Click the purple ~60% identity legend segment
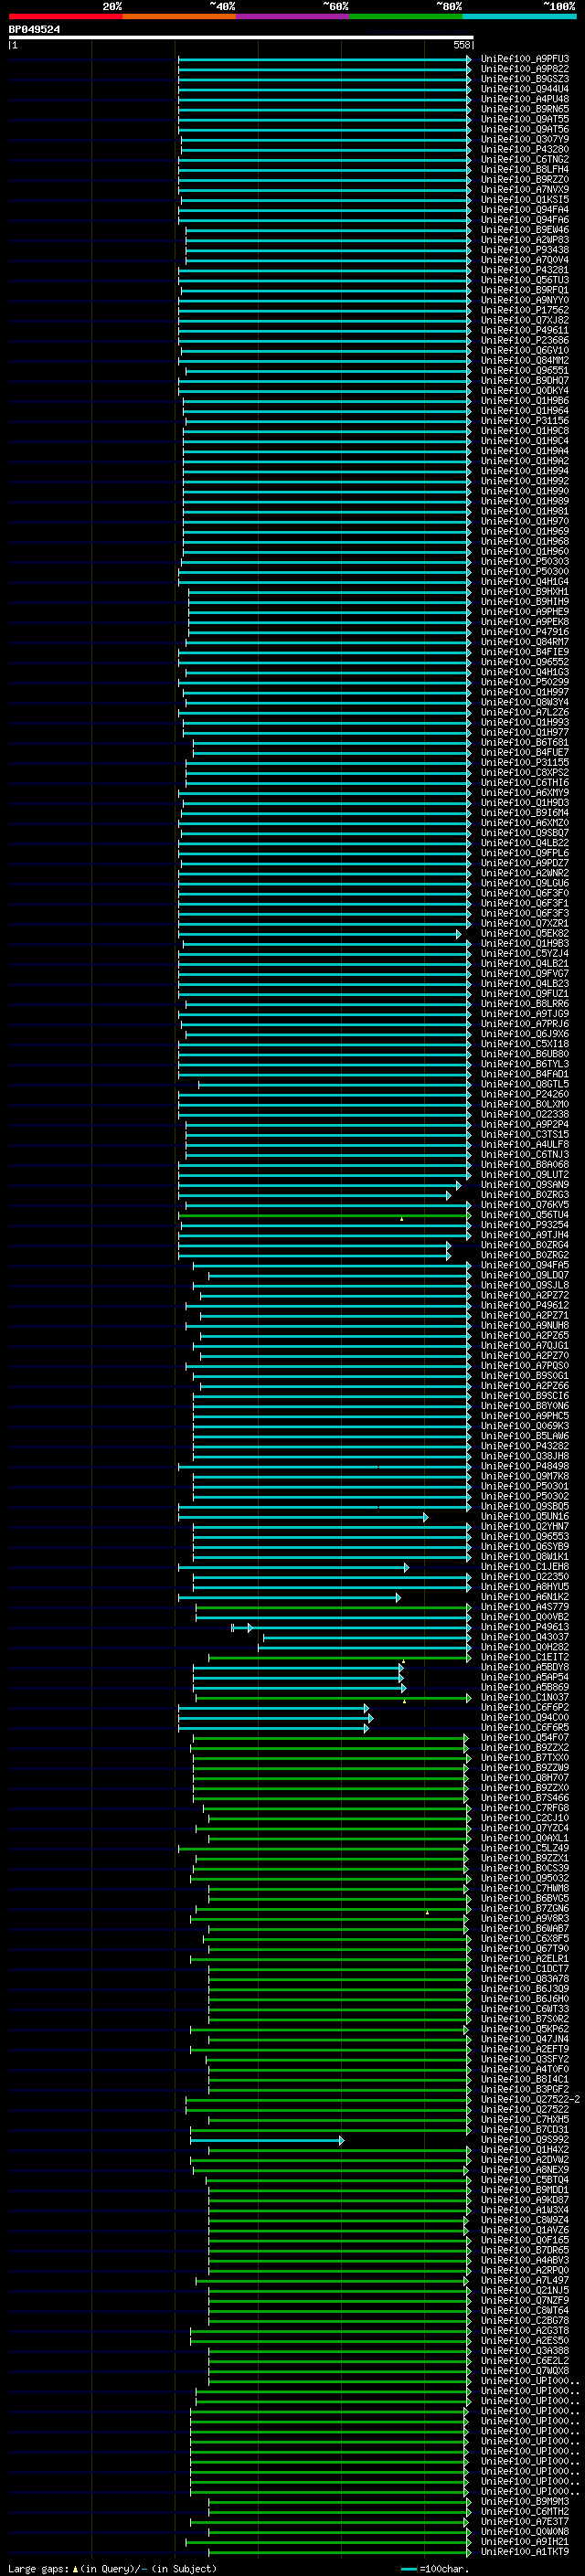Viewport: 585px width, 2576px height. (293, 16)
